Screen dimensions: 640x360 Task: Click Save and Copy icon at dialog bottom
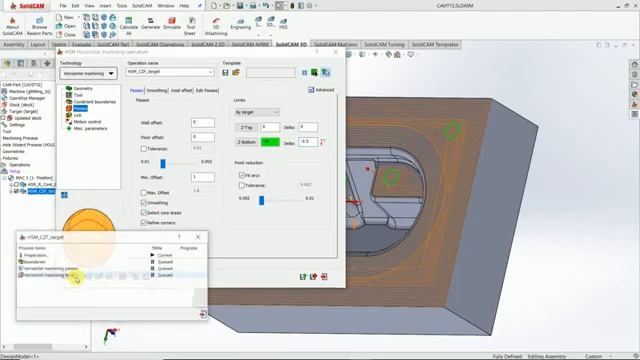pyautogui.click(x=313, y=277)
